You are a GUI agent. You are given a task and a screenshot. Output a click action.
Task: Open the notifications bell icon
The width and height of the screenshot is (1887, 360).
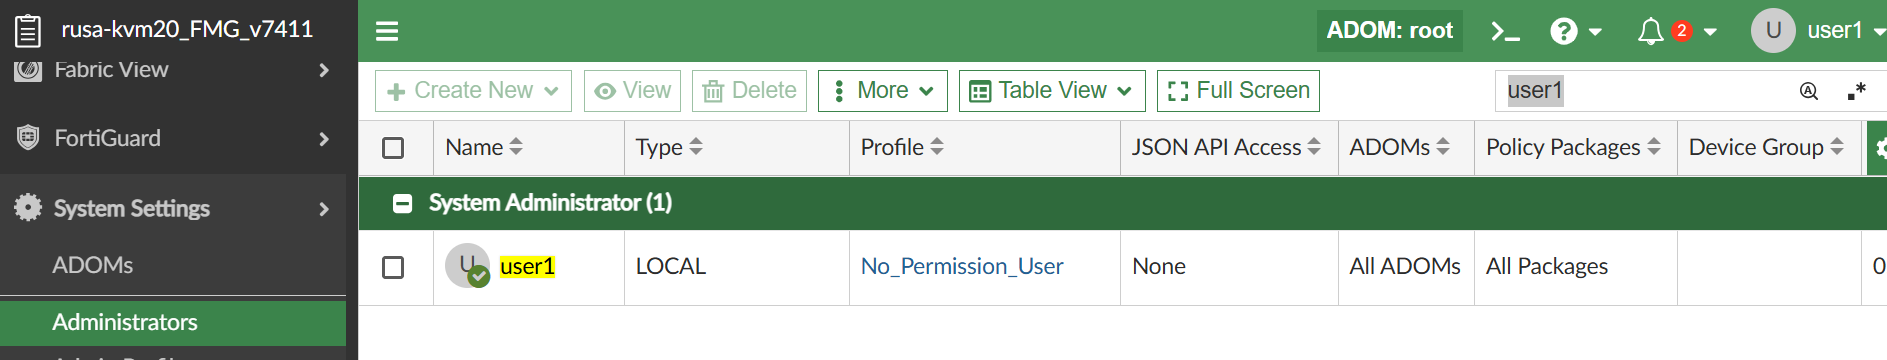[1650, 31]
